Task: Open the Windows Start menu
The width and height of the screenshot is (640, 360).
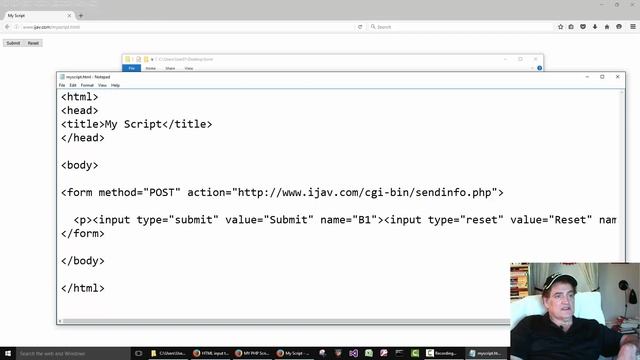Action: 8,353
